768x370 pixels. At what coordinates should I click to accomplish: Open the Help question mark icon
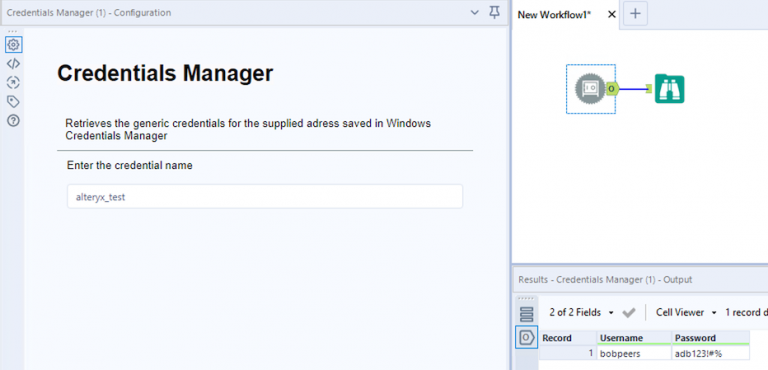13,121
